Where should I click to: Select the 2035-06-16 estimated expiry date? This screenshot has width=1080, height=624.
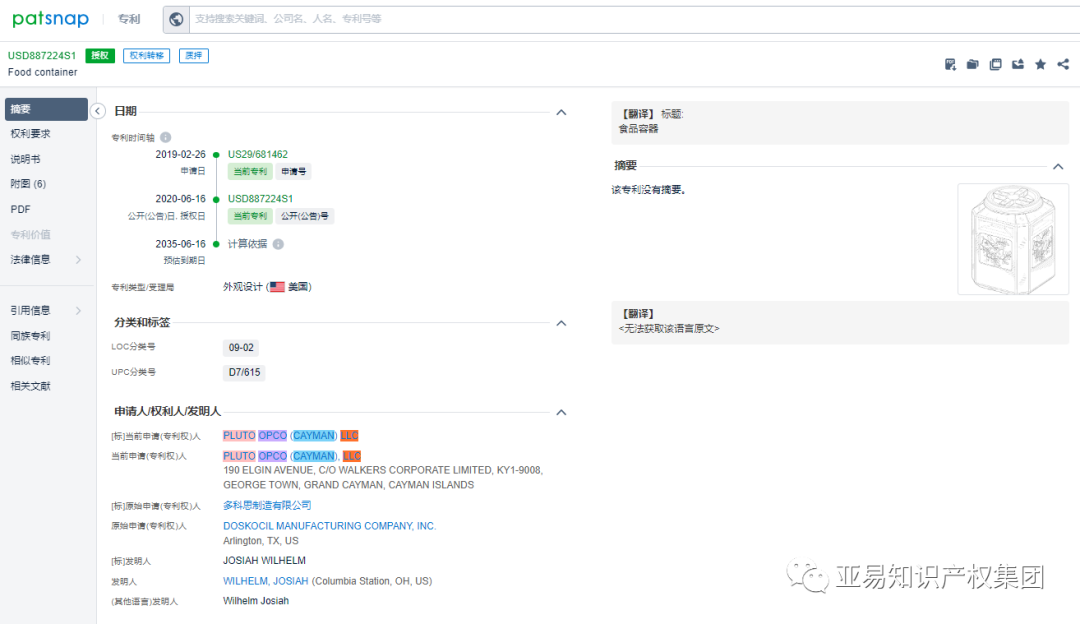point(180,244)
